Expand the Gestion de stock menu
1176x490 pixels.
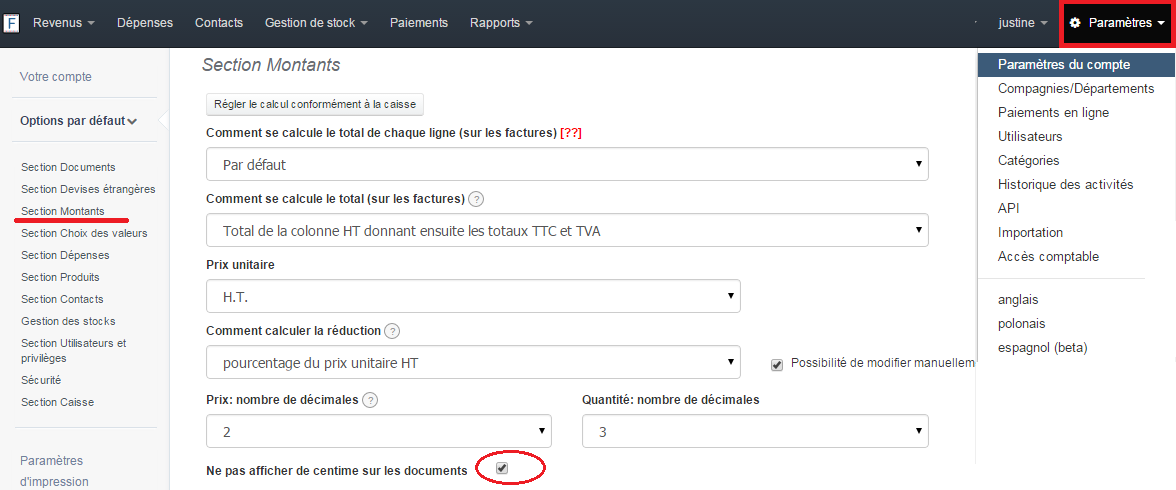click(x=316, y=23)
